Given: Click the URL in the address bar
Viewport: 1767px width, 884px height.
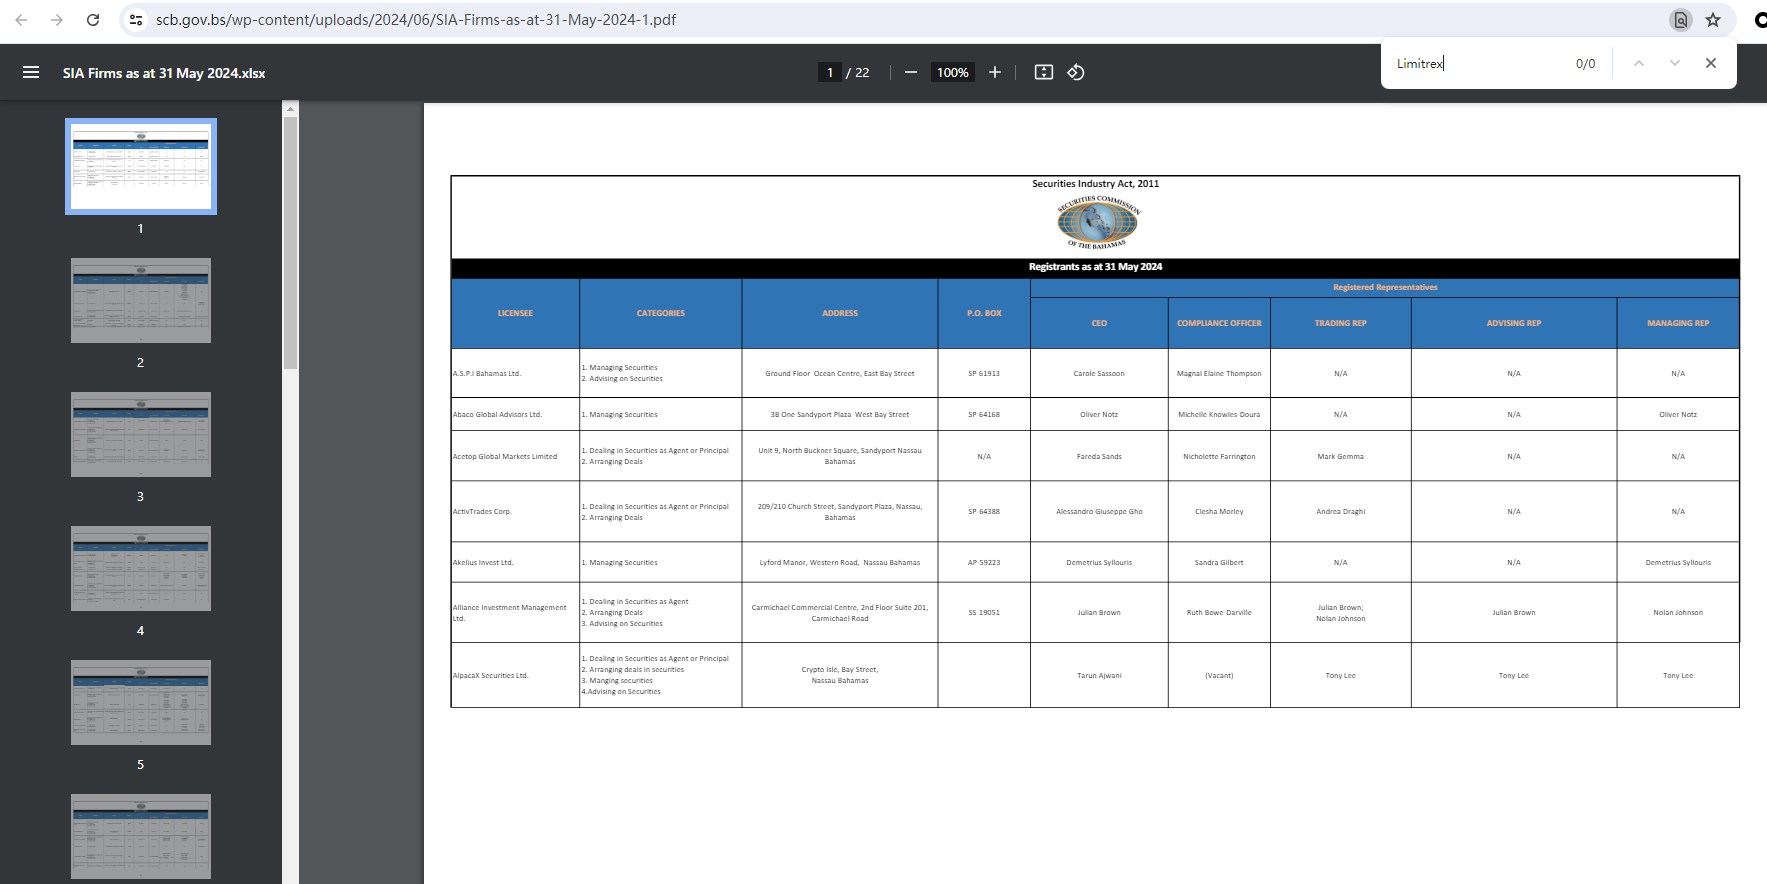Looking at the screenshot, I should (x=415, y=20).
